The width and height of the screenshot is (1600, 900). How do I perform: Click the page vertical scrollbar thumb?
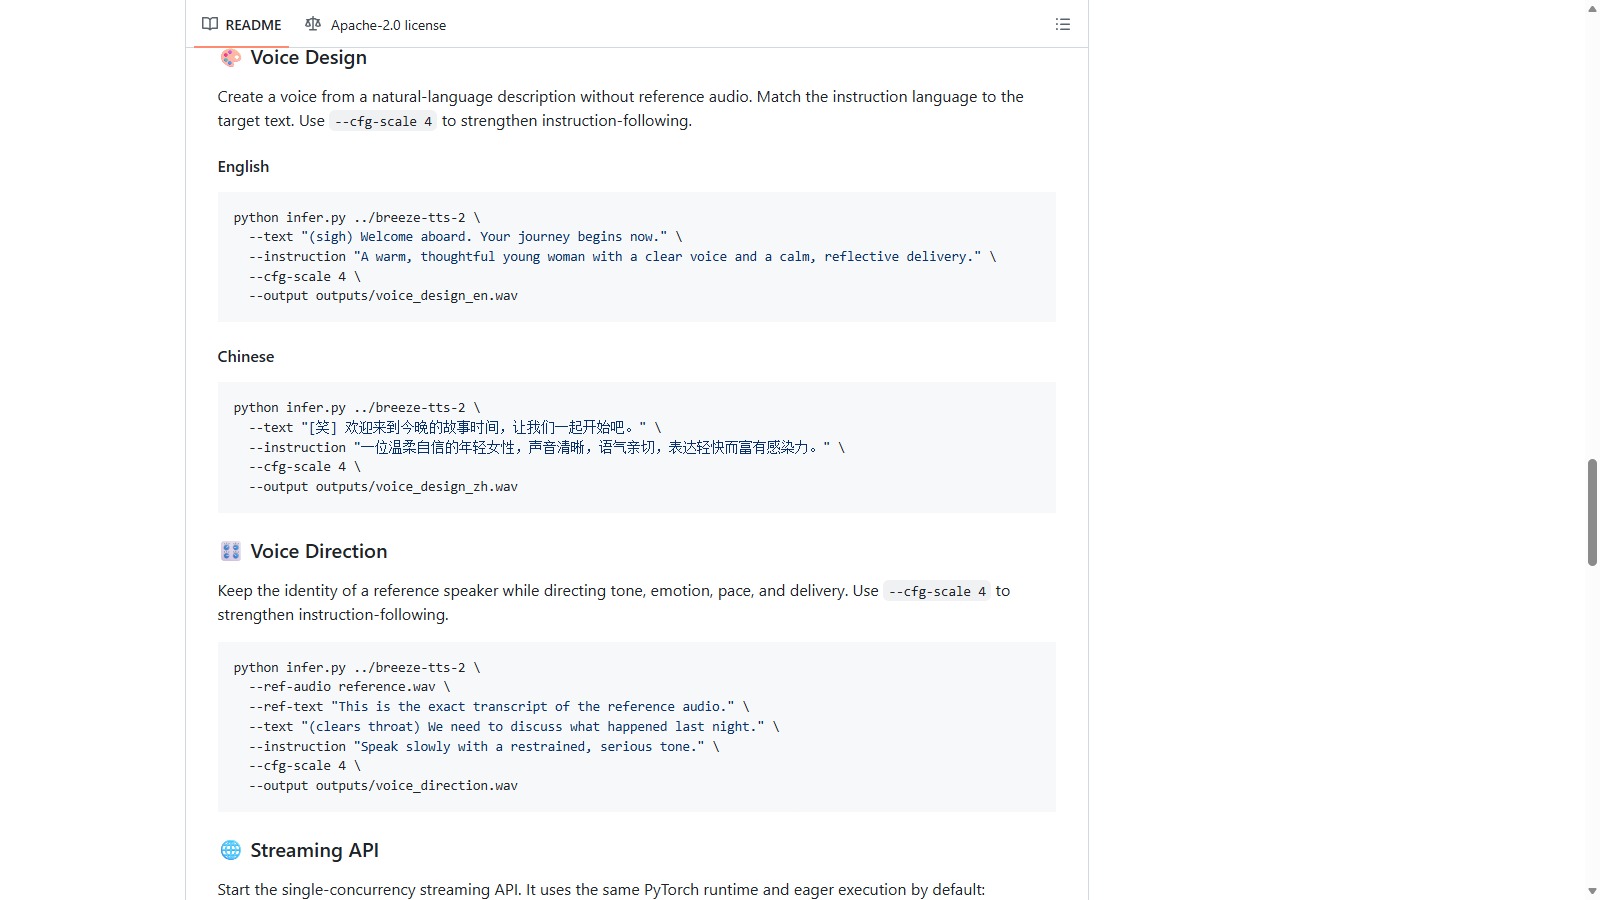coord(1592,513)
